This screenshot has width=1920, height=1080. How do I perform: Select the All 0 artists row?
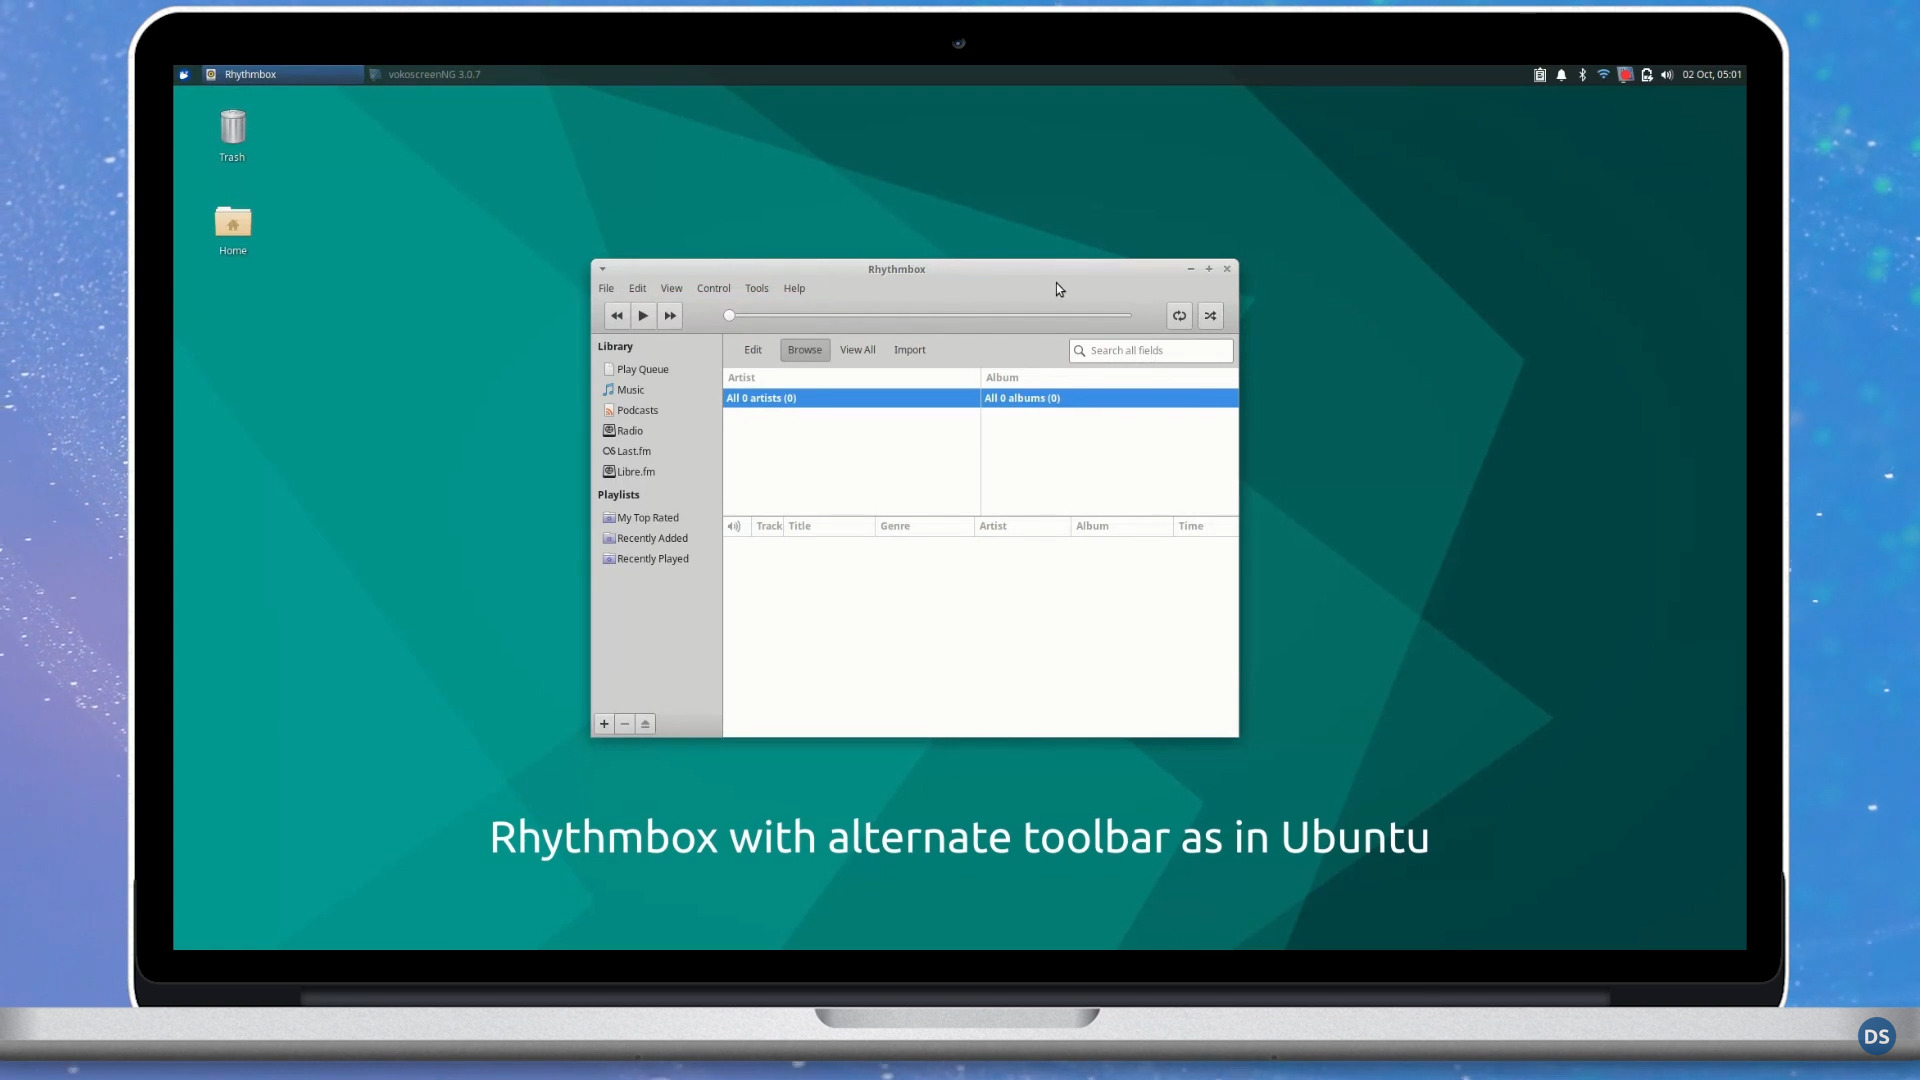coord(851,398)
